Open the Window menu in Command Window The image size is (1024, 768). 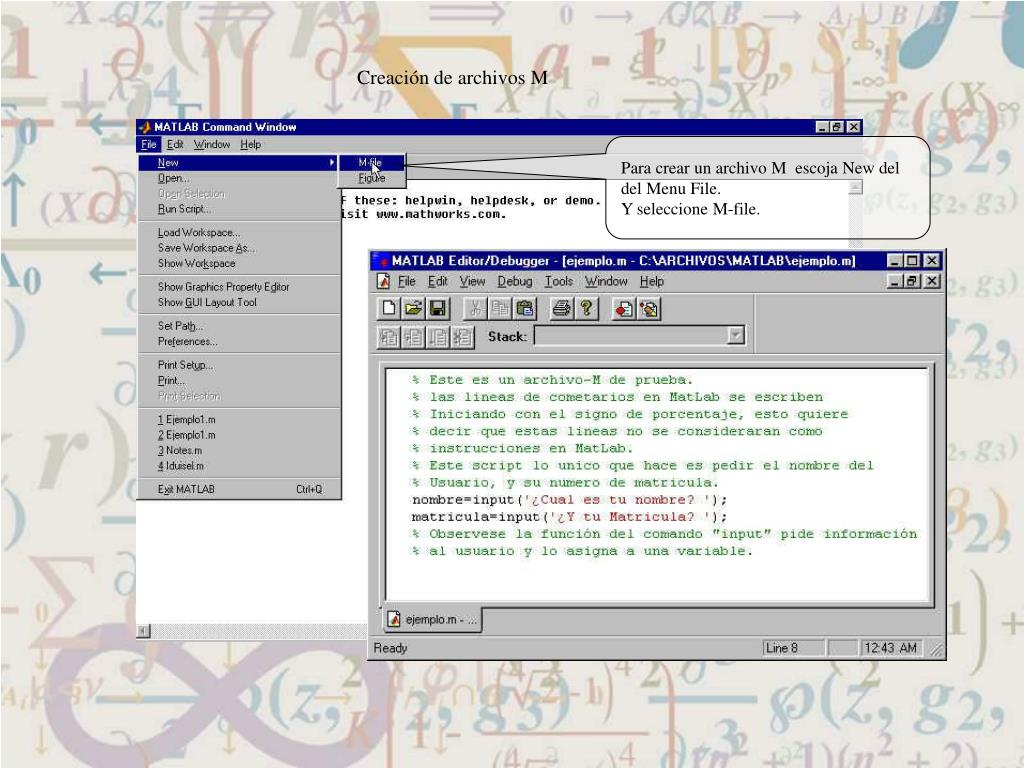click(x=212, y=144)
